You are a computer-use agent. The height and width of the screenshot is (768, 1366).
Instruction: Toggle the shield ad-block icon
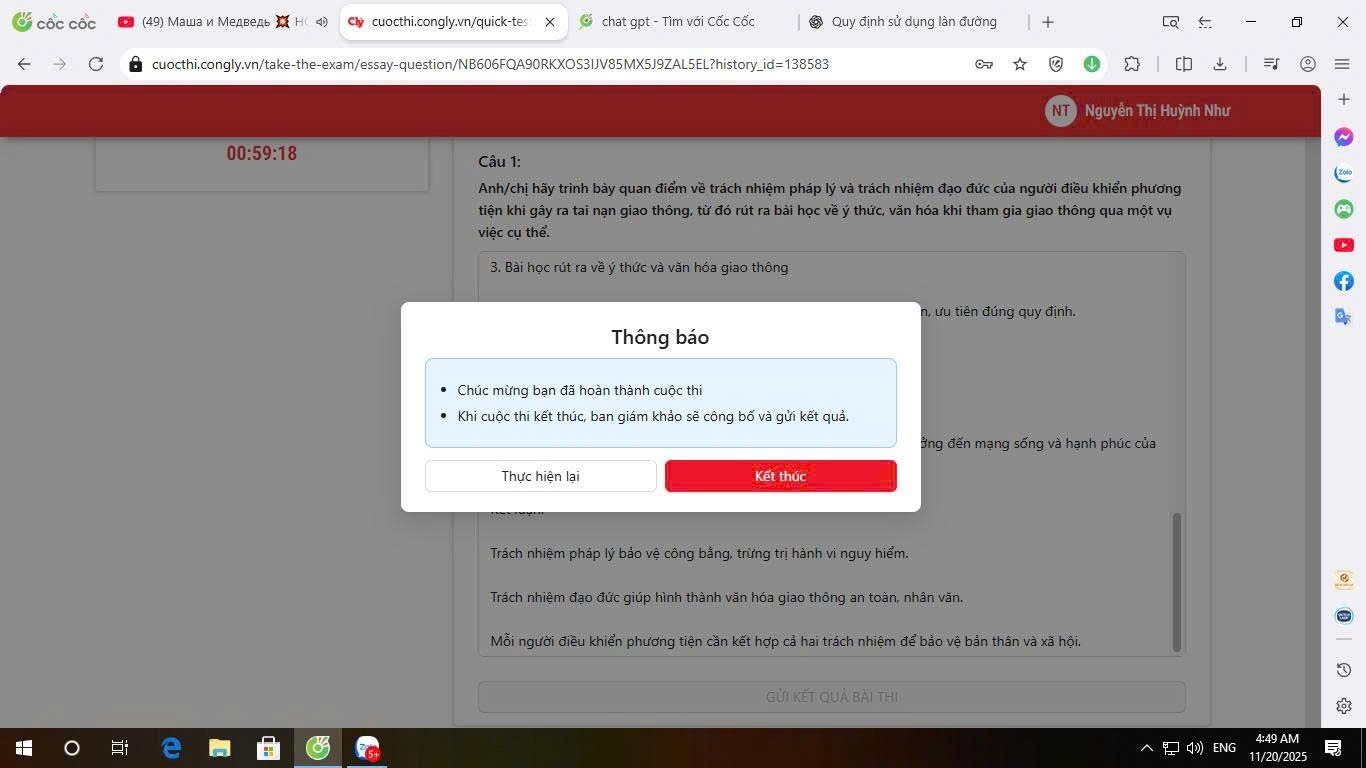coord(1056,64)
